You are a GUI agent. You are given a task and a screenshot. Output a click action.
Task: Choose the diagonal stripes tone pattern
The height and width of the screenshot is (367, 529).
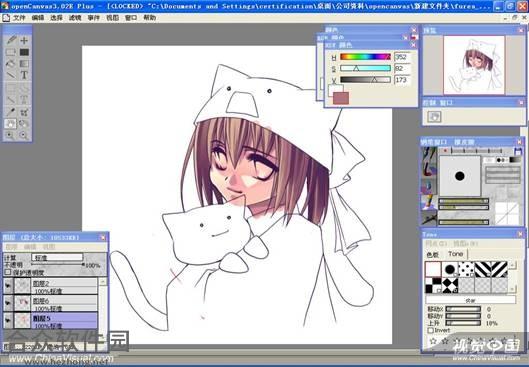pos(483,269)
